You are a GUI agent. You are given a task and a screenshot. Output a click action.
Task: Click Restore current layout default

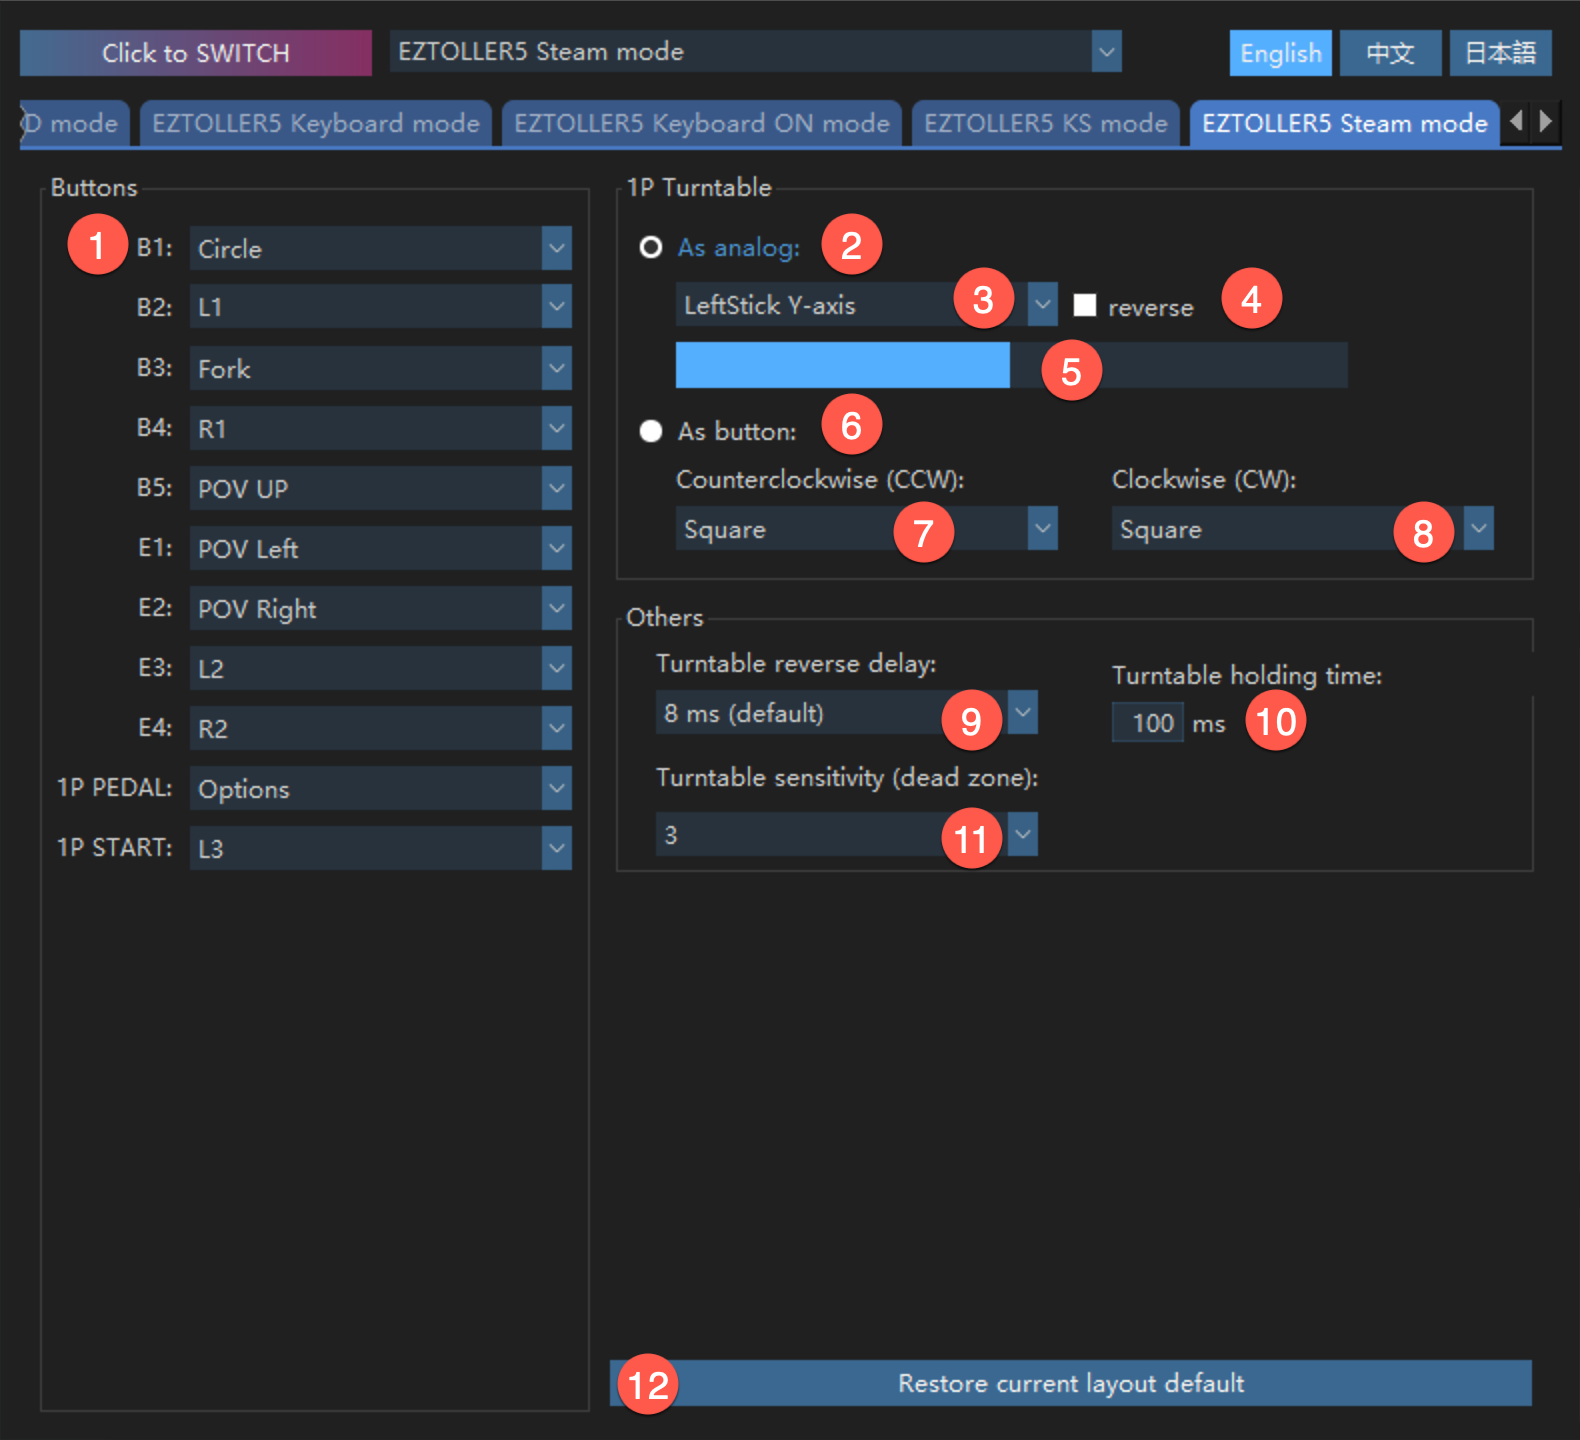point(1071,1383)
